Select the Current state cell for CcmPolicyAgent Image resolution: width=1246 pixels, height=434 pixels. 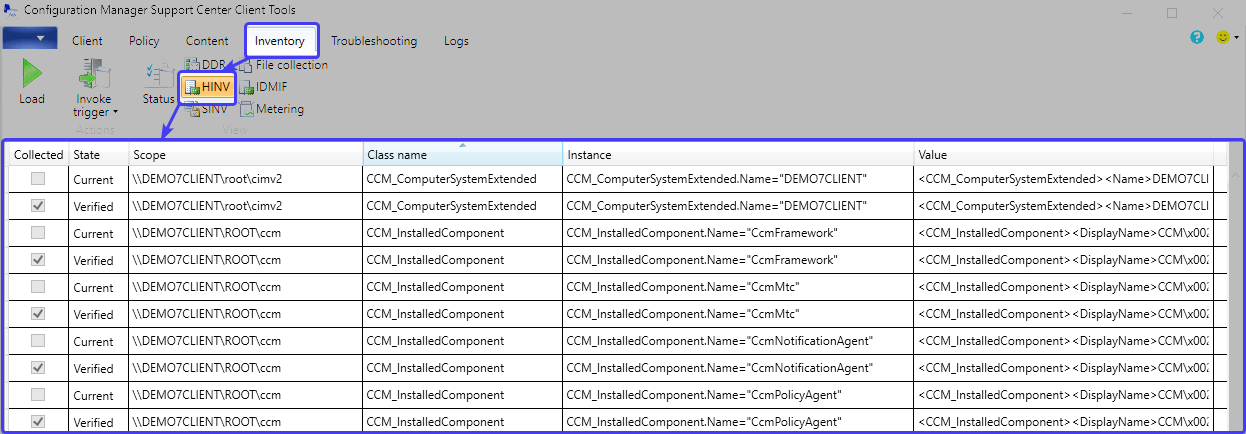tap(98, 395)
